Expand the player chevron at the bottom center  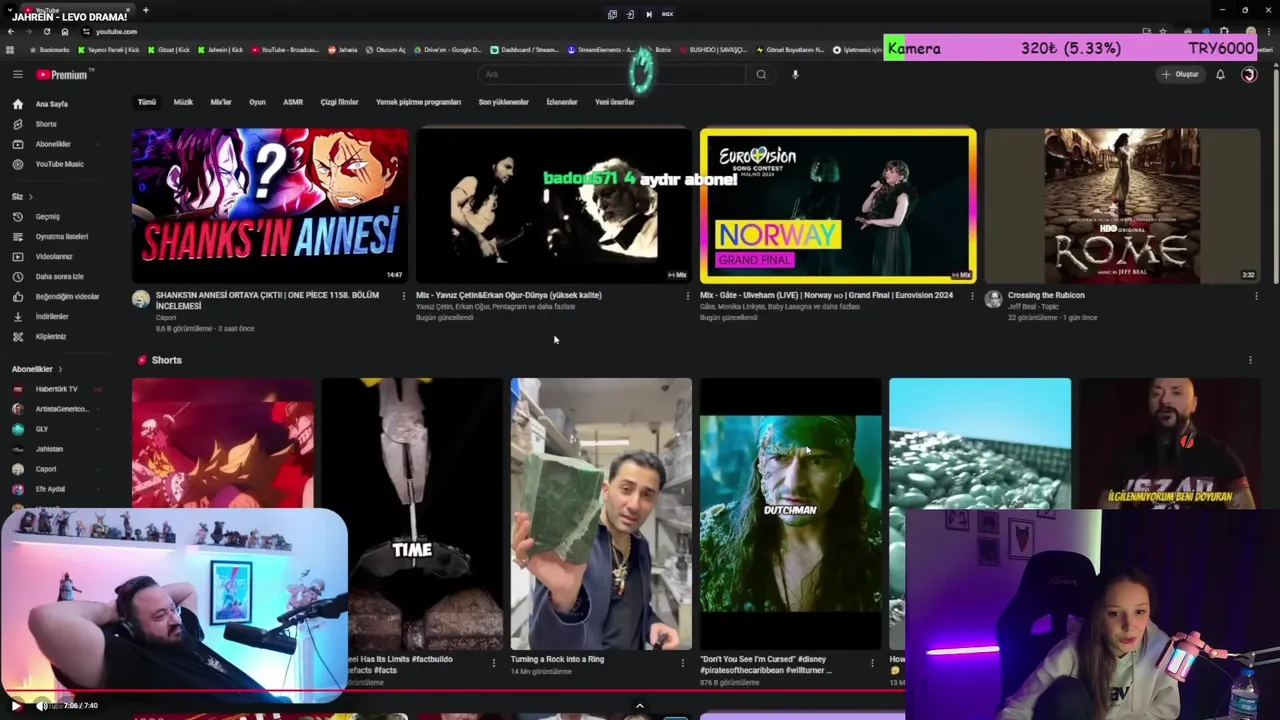tap(640, 706)
